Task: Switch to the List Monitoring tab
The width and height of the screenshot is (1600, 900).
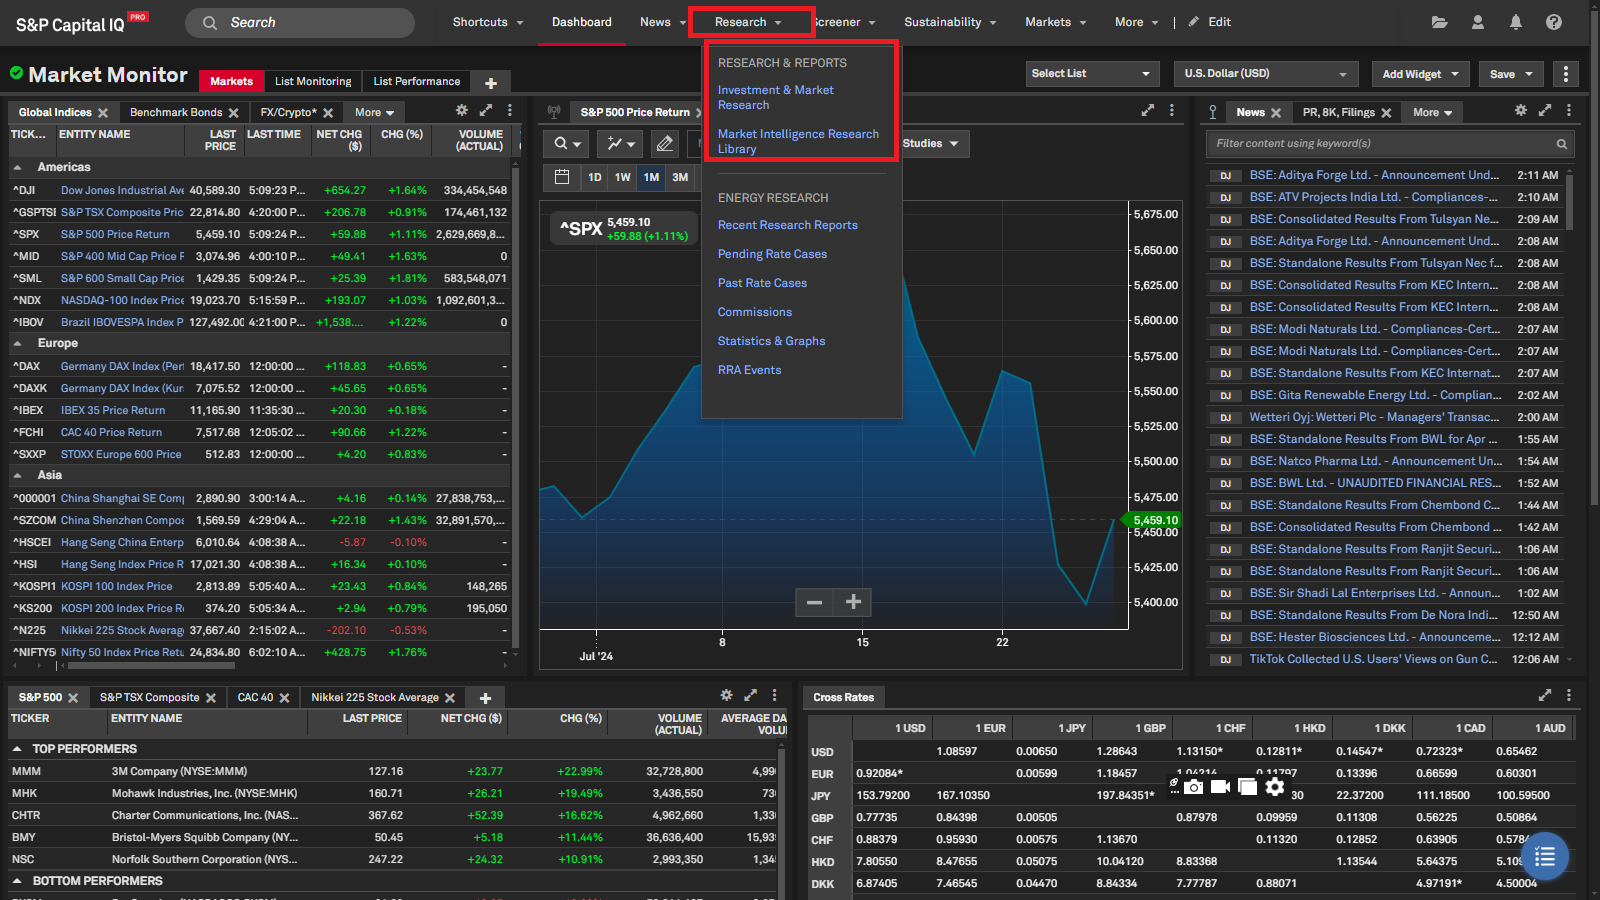Action: point(313,82)
